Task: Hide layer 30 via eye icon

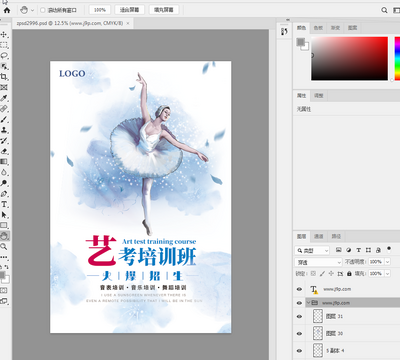Action: (299, 333)
